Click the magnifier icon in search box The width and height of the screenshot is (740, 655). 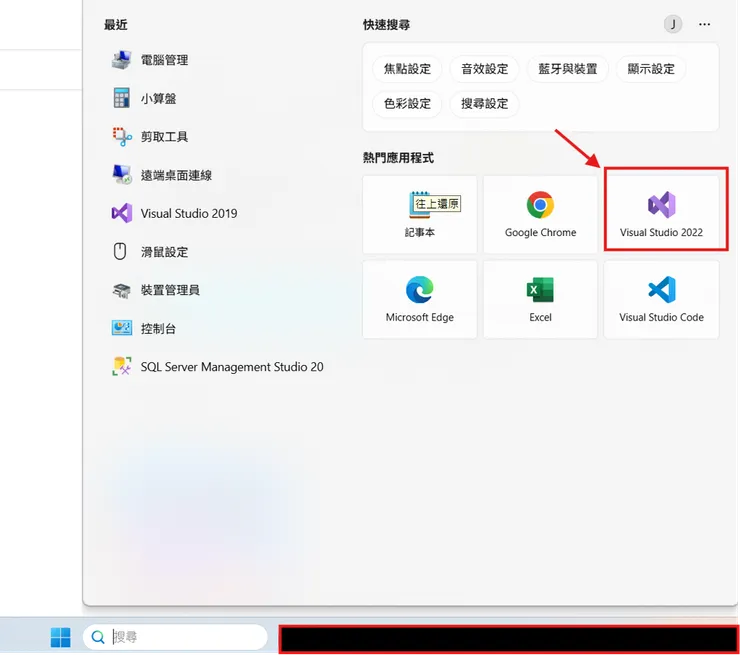[x=98, y=637]
